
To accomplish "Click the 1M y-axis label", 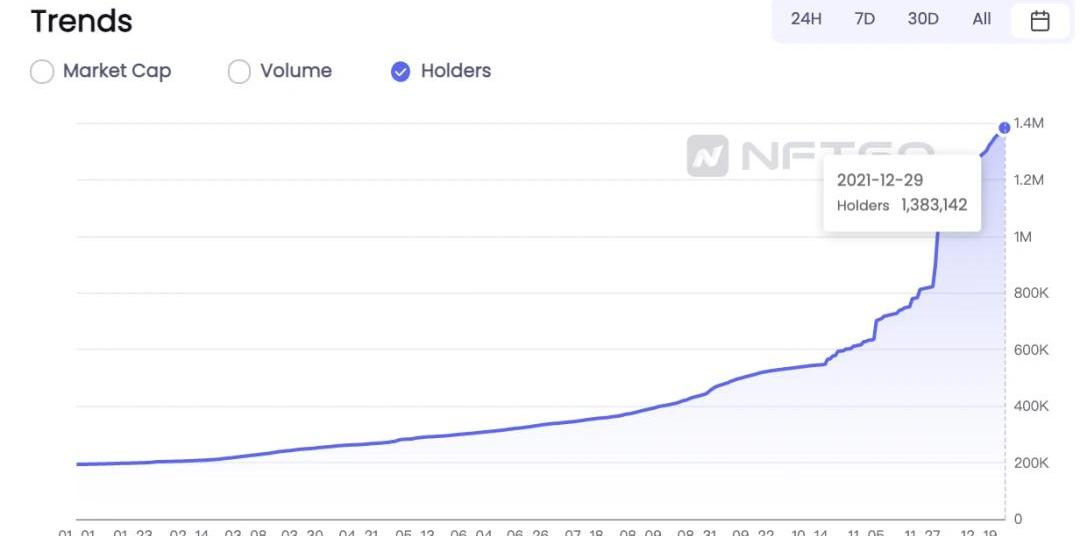I will (x=1022, y=237).
